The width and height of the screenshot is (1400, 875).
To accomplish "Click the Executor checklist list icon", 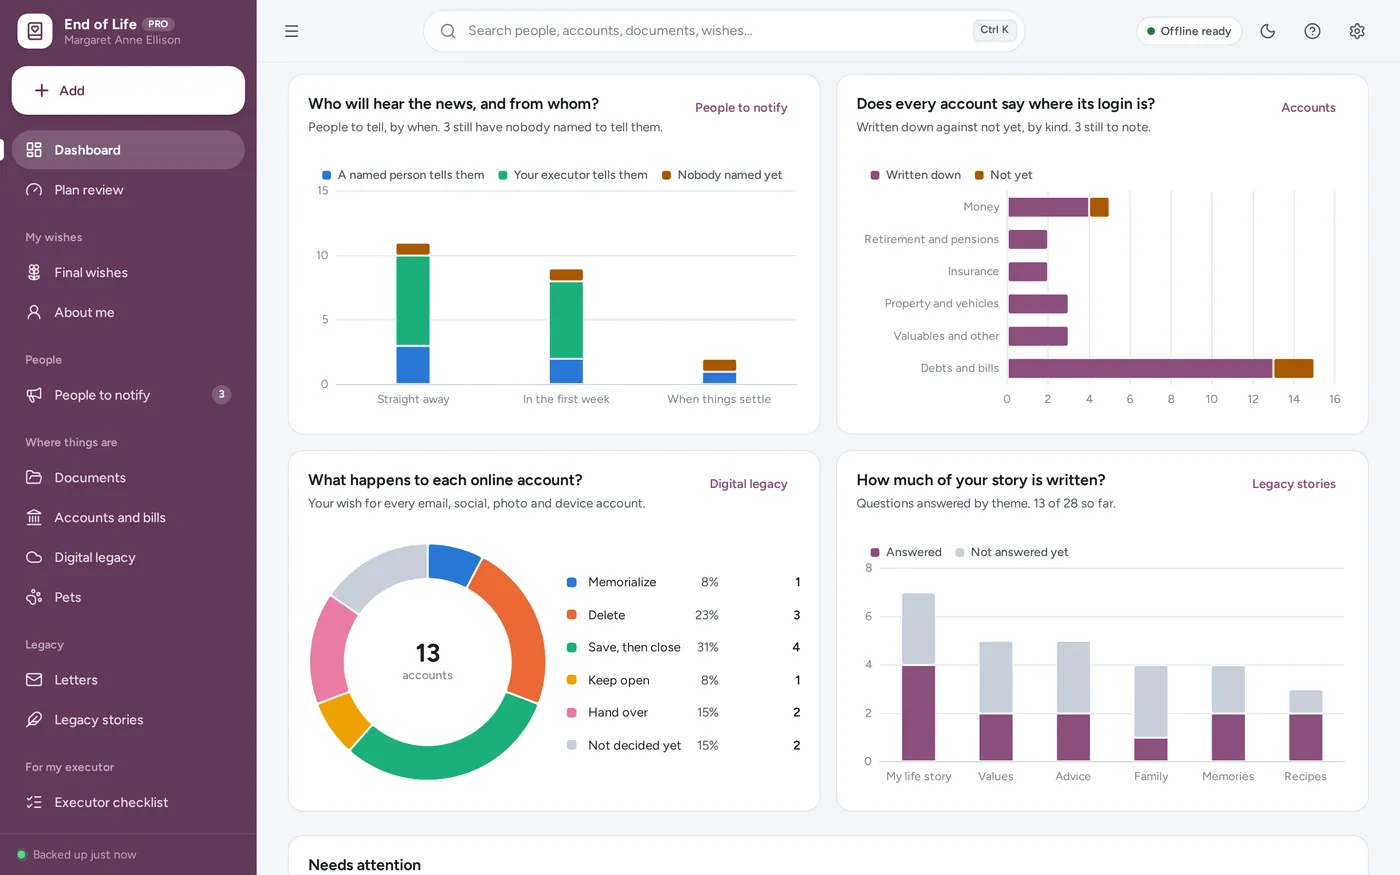I will (x=34, y=802).
